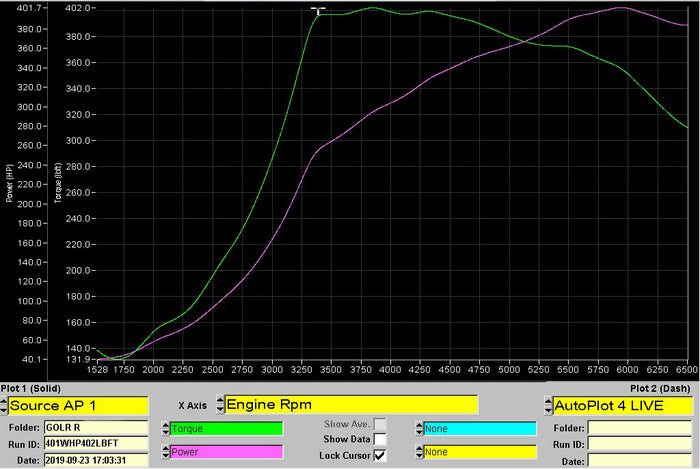Viewport: 700px width, 469px height.
Task: Click the cursor marker at torque peak
Action: pos(318,11)
